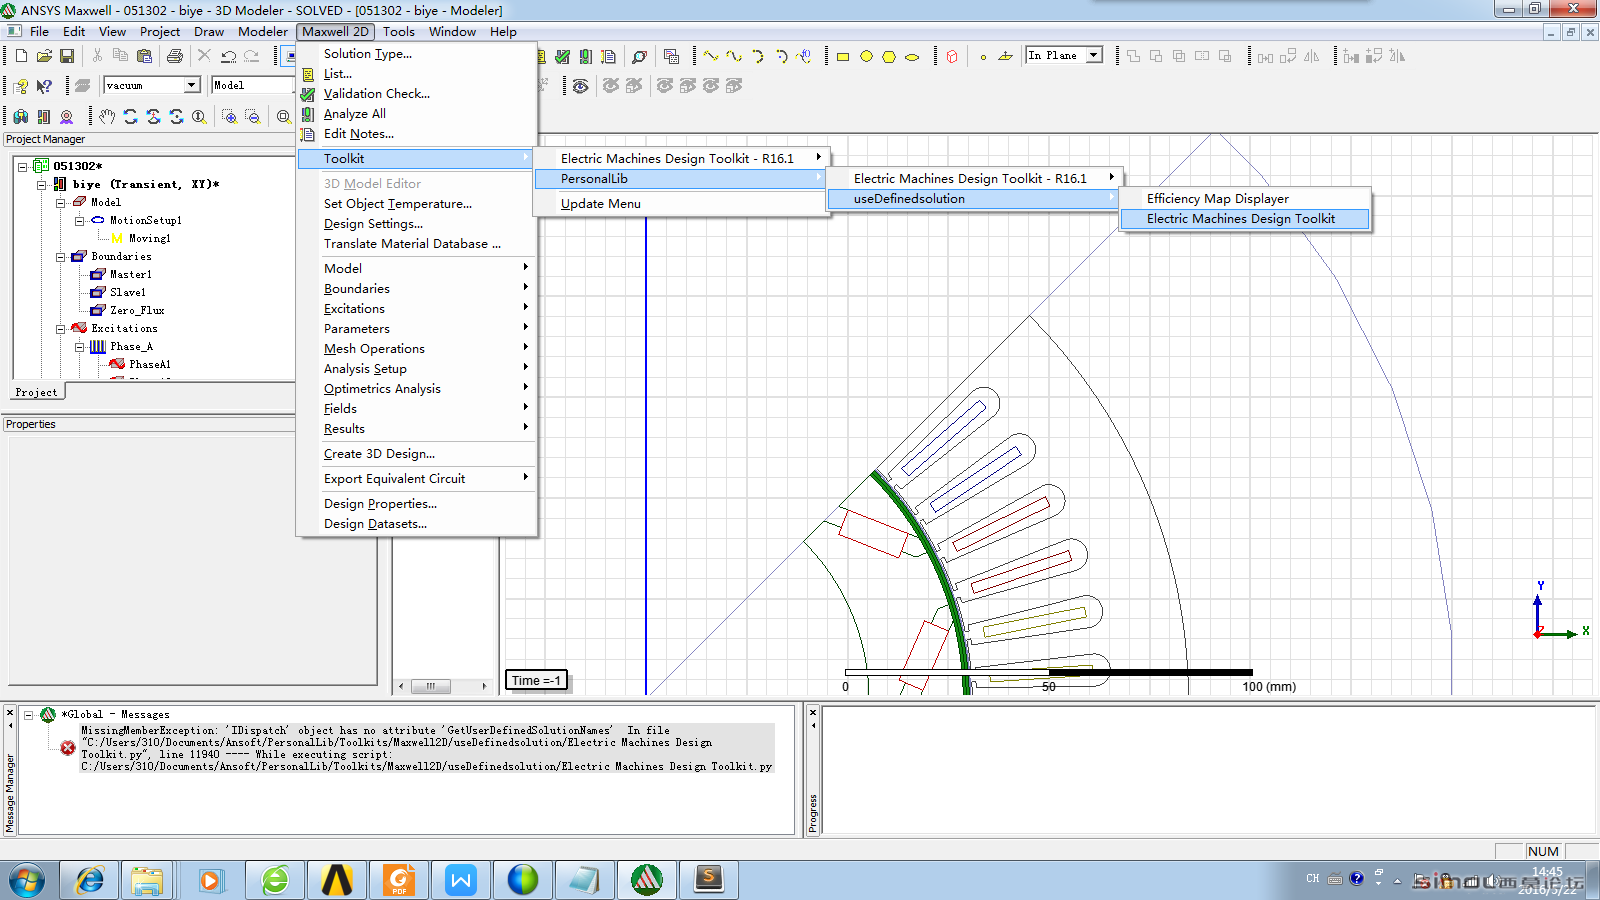Select the Moving1 tree item
The width and height of the screenshot is (1600, 900).
tap(149, 238)
